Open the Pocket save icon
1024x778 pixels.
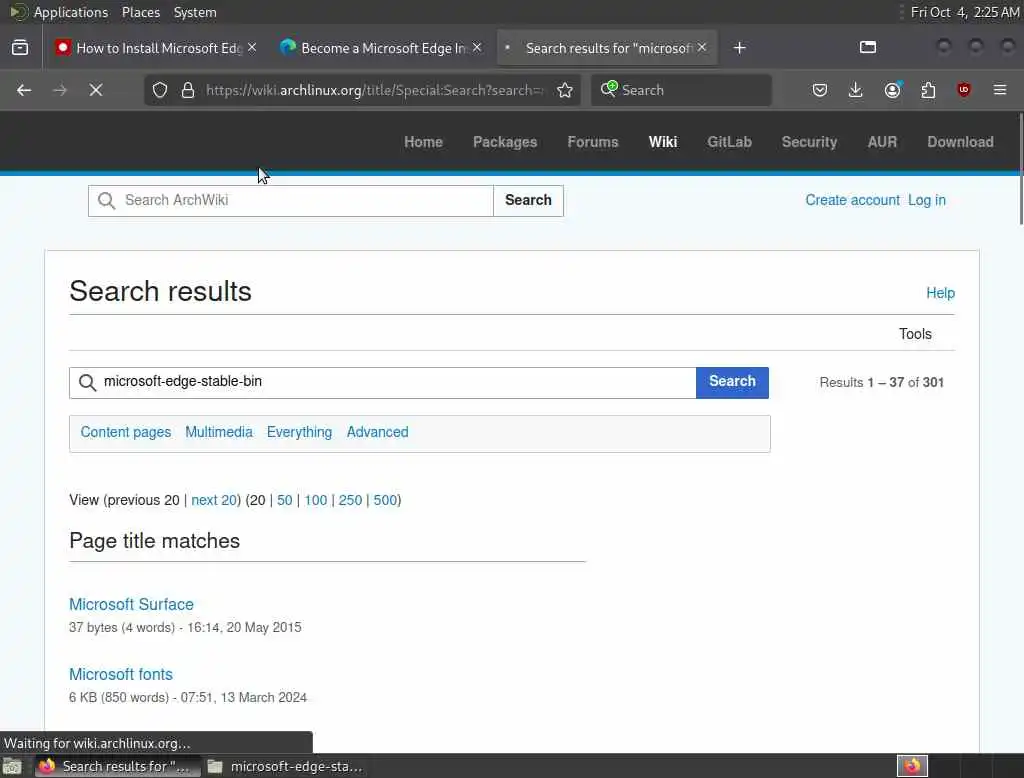coord(820,90)
